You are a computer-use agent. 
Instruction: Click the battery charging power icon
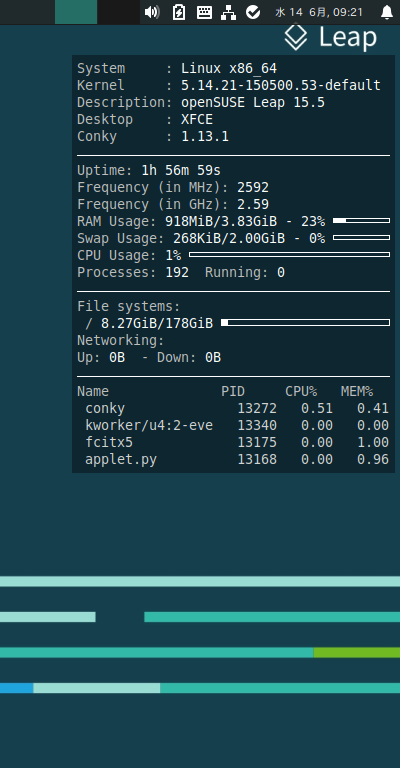(x=179, y=12)
